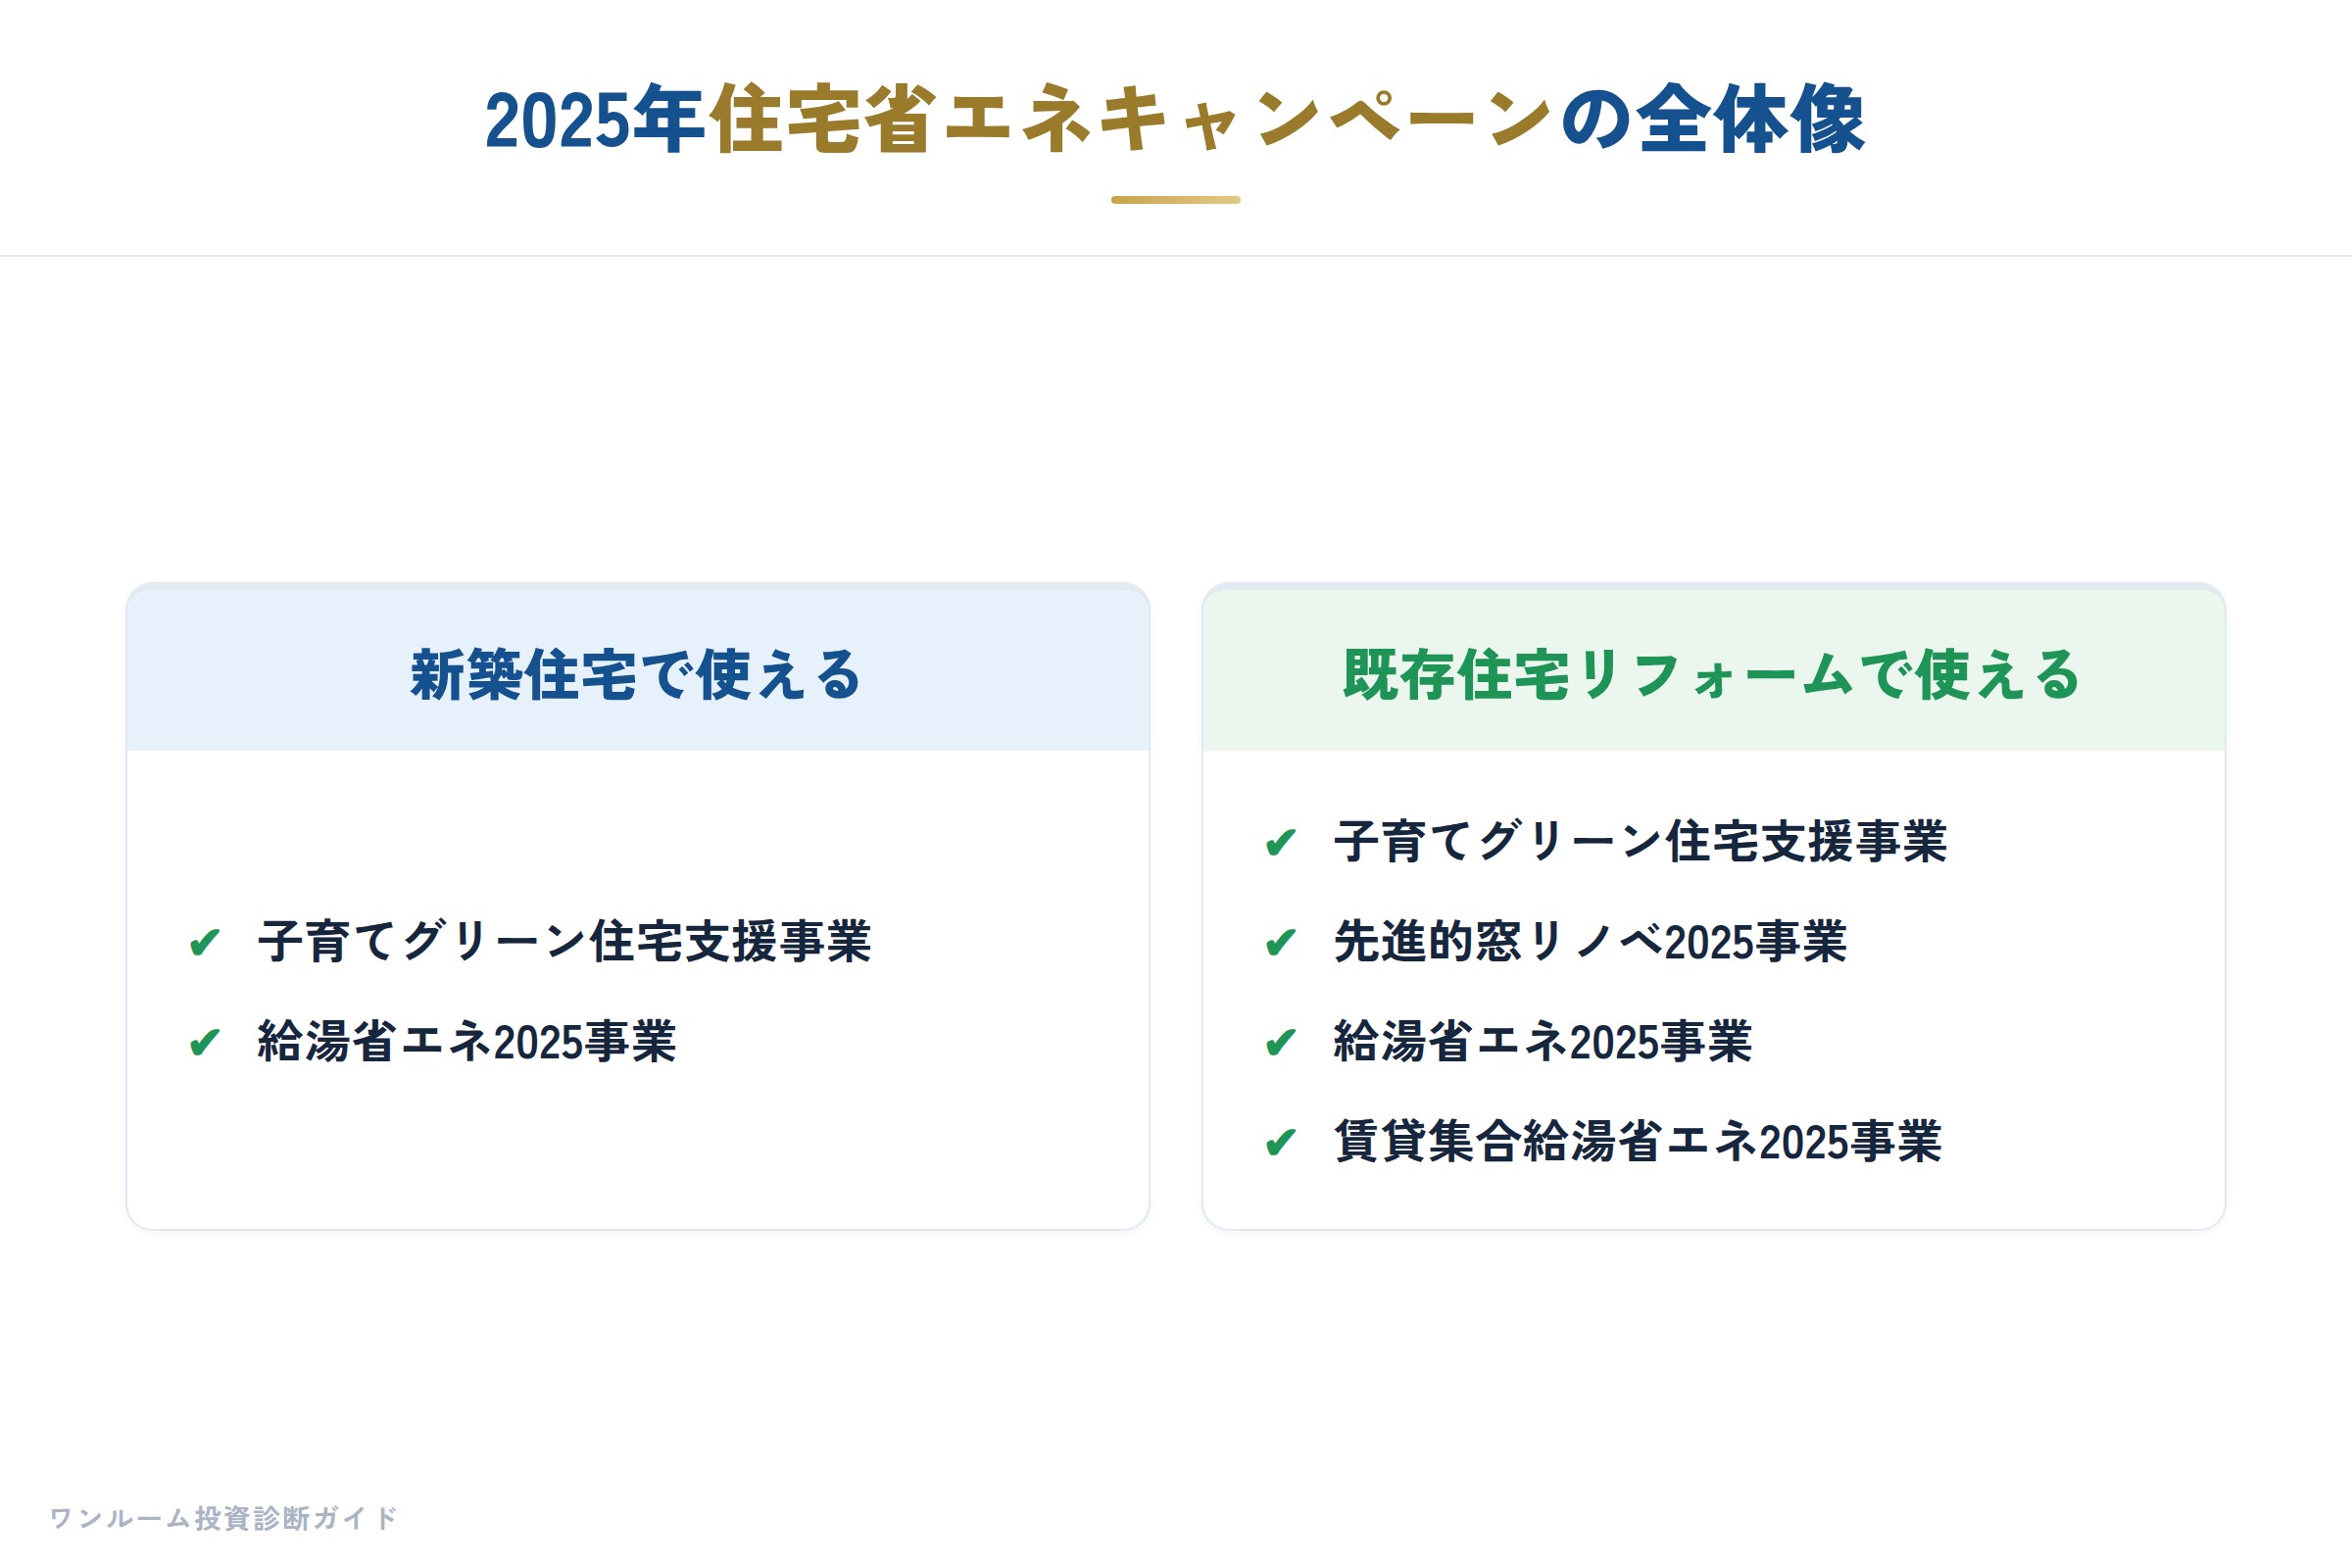
Task: Open 給湯省エネ2025事業 in the reform card
Action: click(1543, 1042)
